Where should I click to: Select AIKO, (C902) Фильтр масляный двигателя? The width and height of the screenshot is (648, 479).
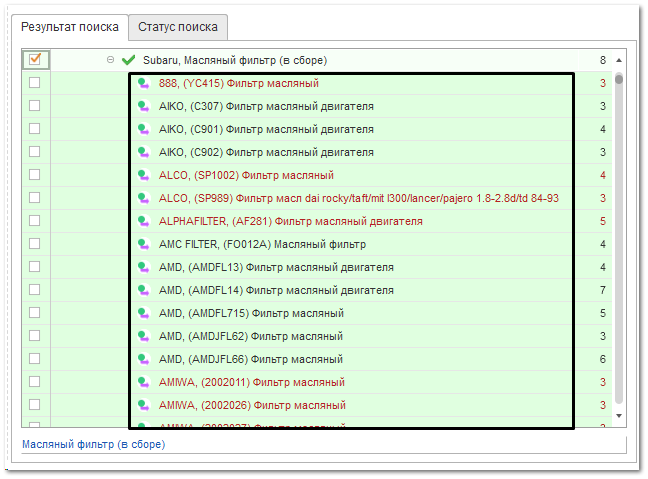pyautogui.click(x=266, y=152)
